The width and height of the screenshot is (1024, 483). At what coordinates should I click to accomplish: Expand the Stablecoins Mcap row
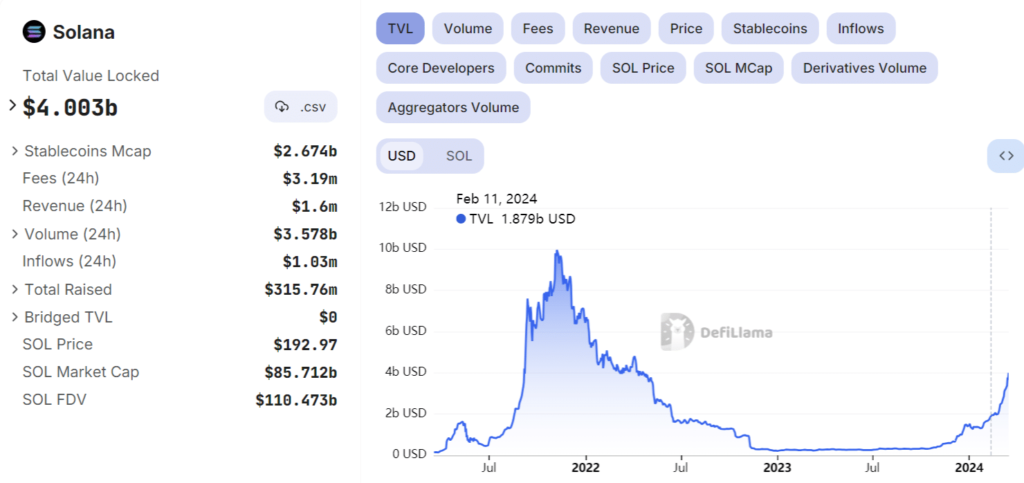click(x=15, y=151)
